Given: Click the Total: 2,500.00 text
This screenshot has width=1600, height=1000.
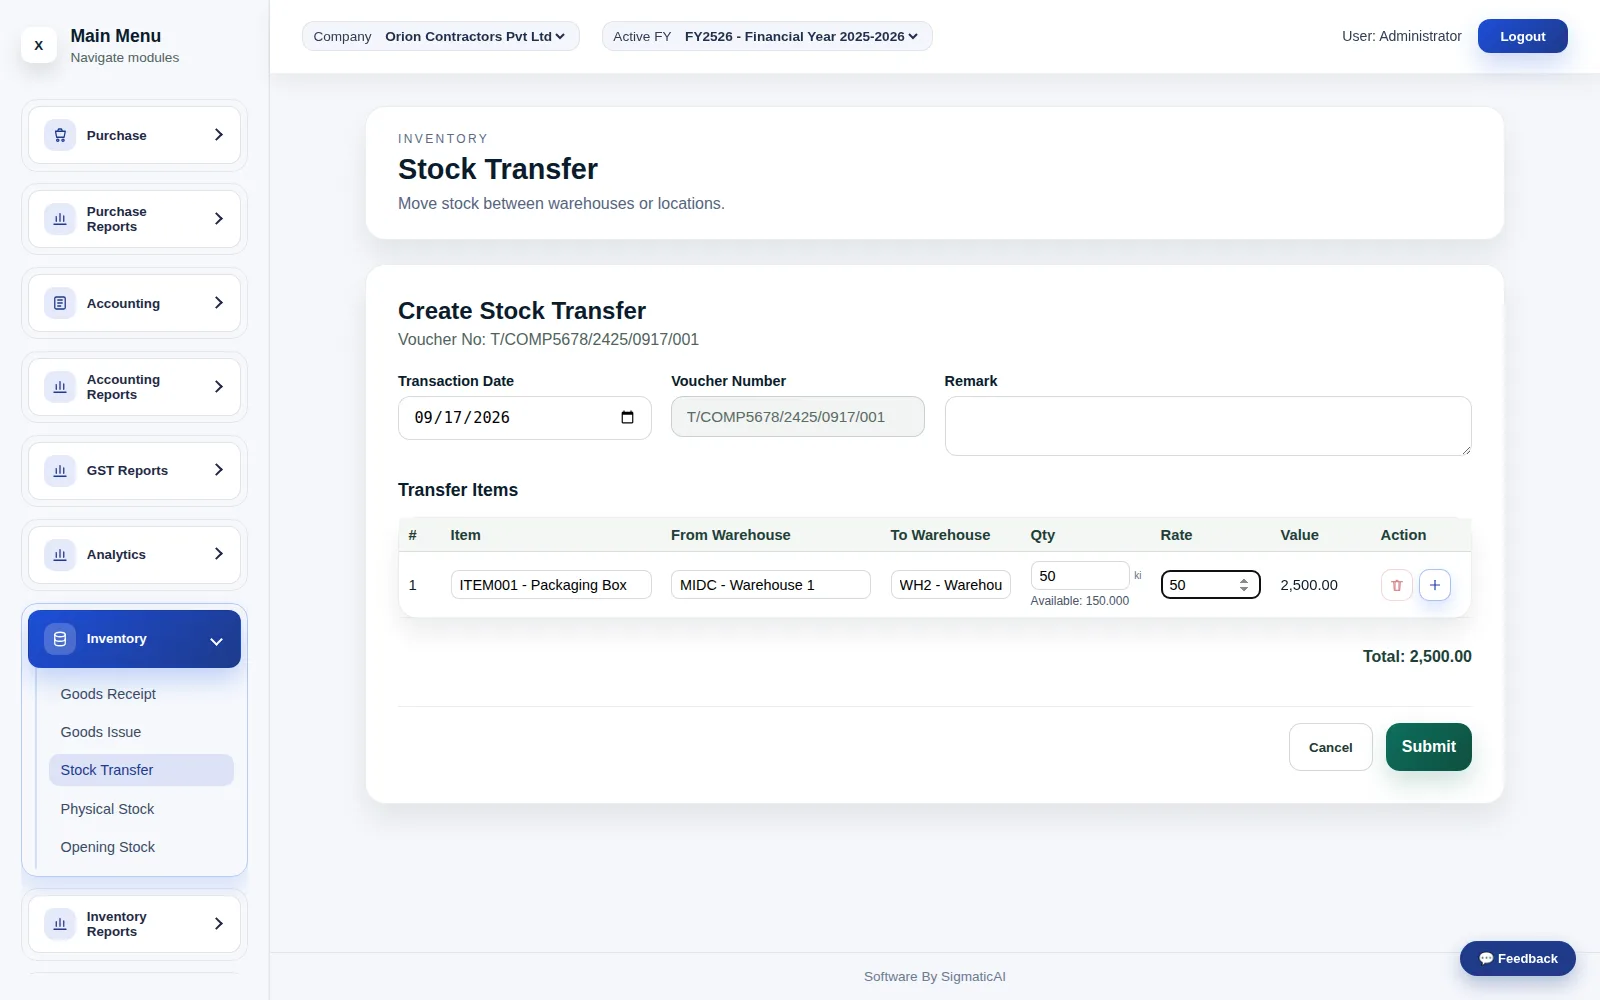Looking at the screenshot, I should click(1417, 657).
